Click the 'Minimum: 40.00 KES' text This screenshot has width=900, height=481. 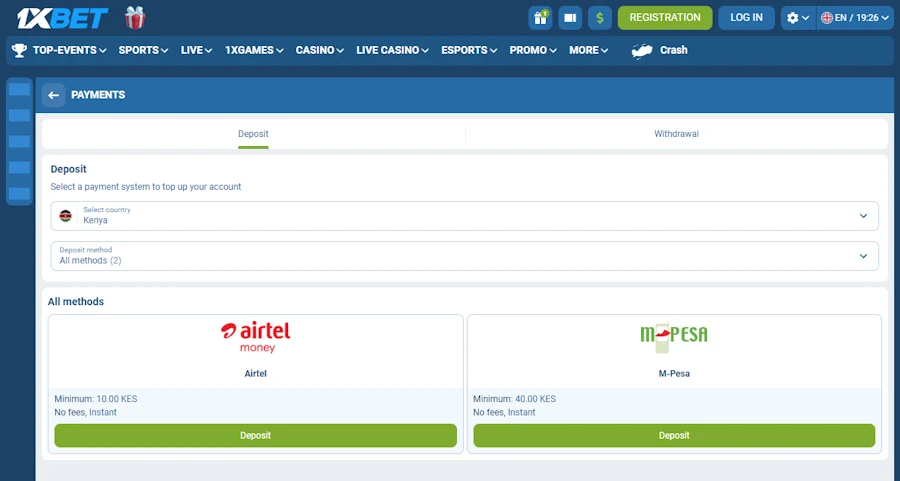[x=514, y=399]
